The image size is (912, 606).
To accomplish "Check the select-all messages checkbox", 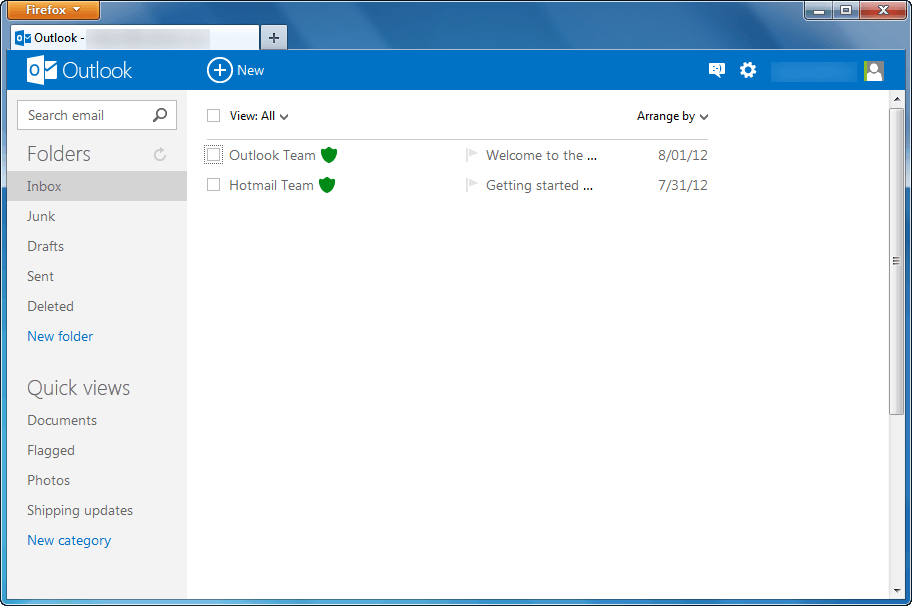I will click(x=213, y=115).
